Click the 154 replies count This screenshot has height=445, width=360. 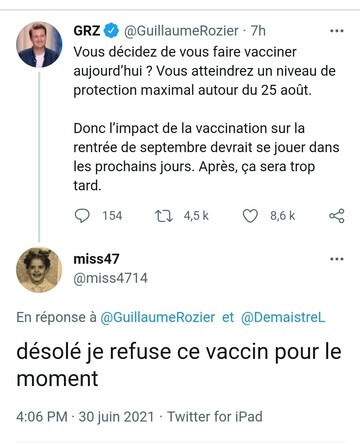pos(112,216)
